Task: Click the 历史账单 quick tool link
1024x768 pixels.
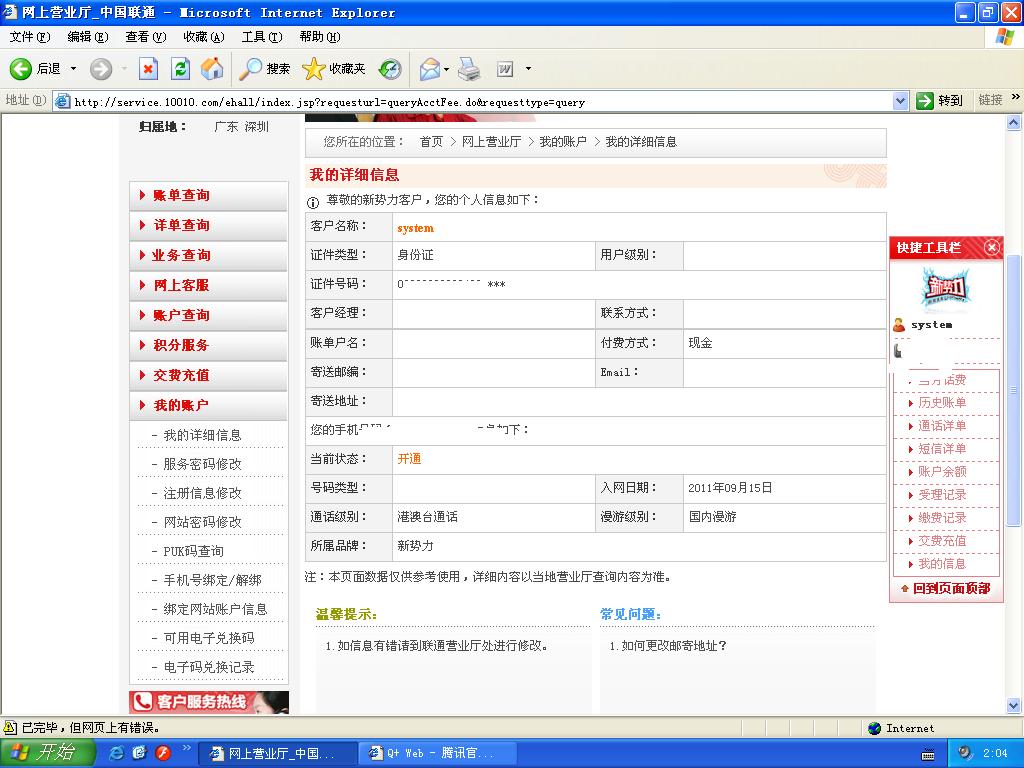Action: click(942, 403)
